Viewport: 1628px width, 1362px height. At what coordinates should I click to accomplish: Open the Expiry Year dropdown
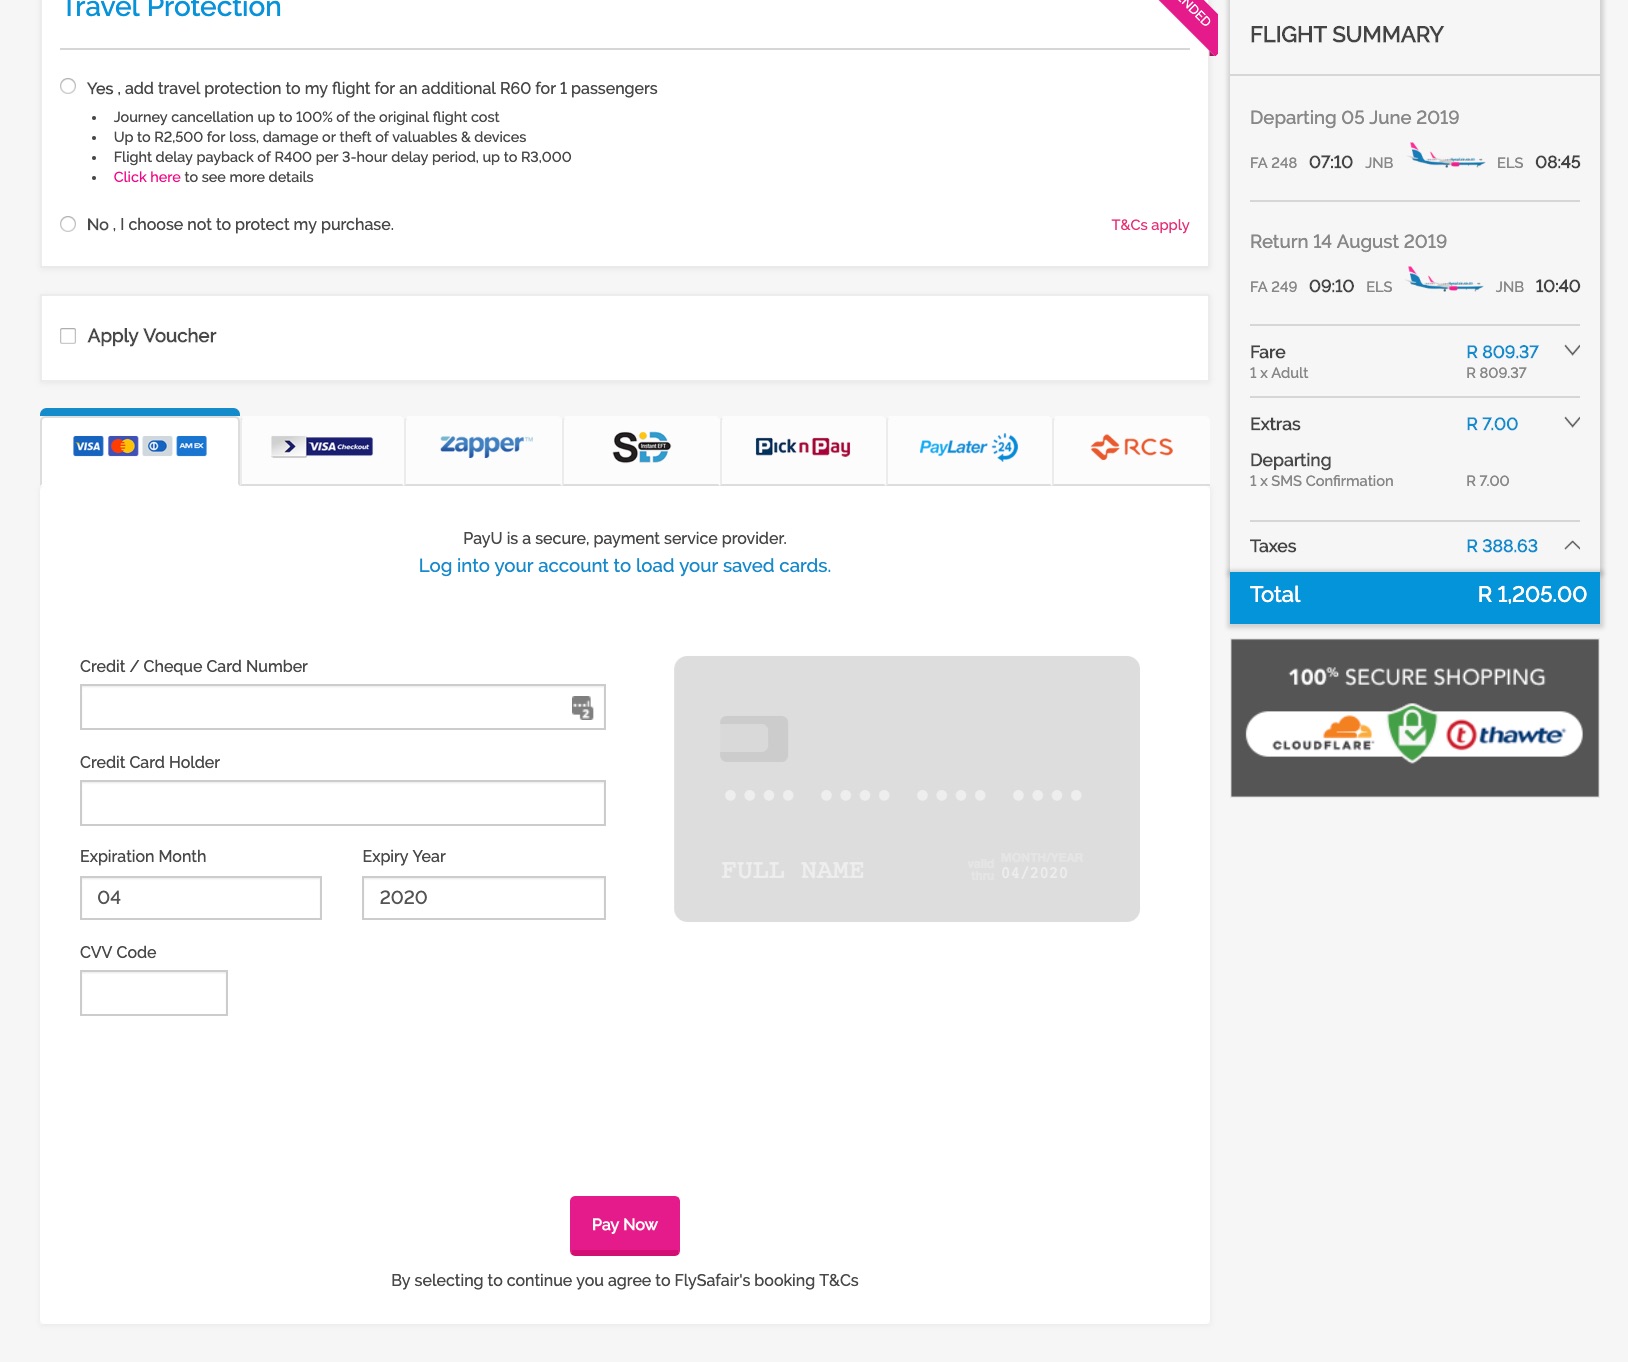pos(483,898)
